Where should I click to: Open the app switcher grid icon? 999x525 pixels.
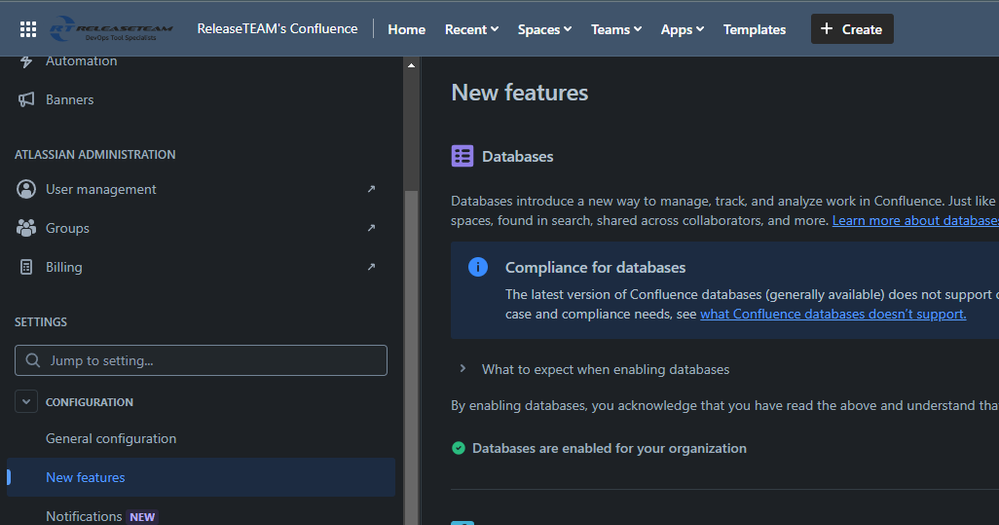click(28, 29)
